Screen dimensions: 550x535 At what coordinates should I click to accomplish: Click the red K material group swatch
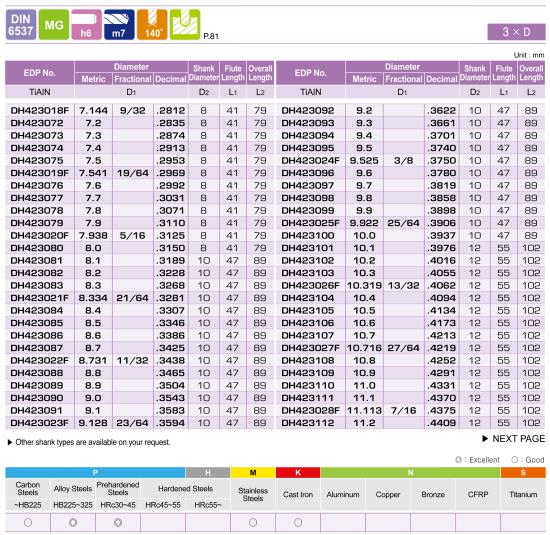[x=298, y=473]
